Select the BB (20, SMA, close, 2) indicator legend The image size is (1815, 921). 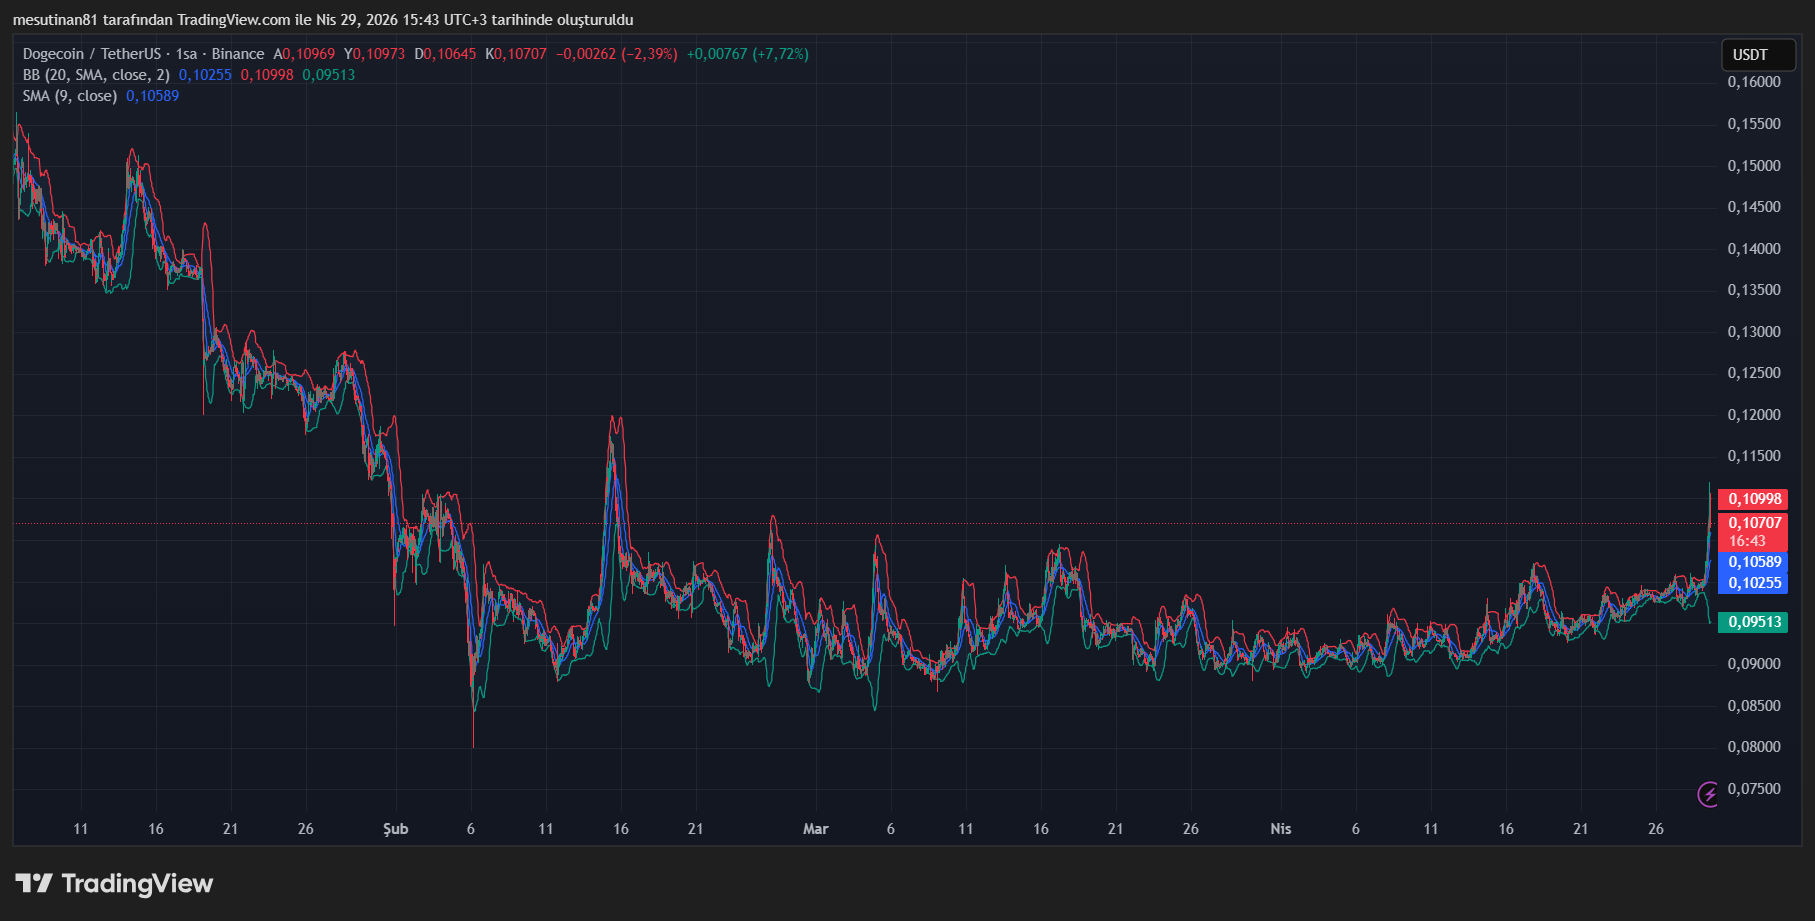(x=96, y=75)
